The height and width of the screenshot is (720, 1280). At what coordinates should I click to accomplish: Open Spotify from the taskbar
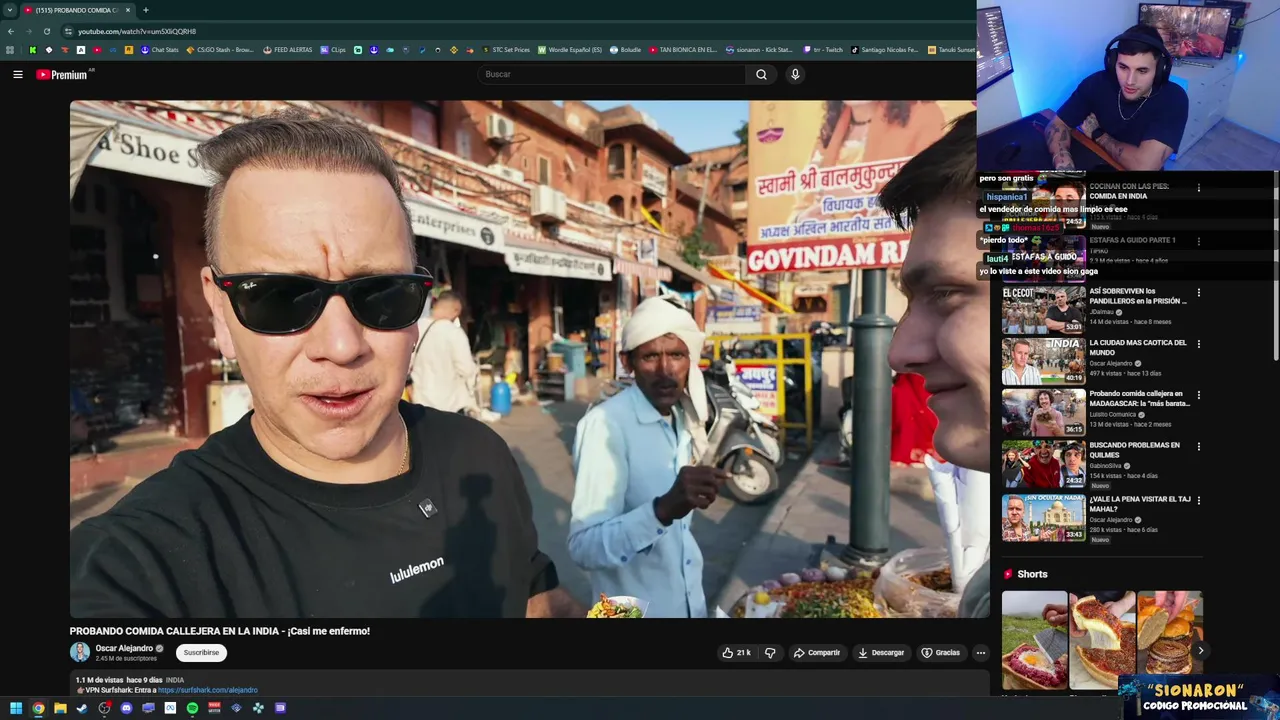point(192,708)
